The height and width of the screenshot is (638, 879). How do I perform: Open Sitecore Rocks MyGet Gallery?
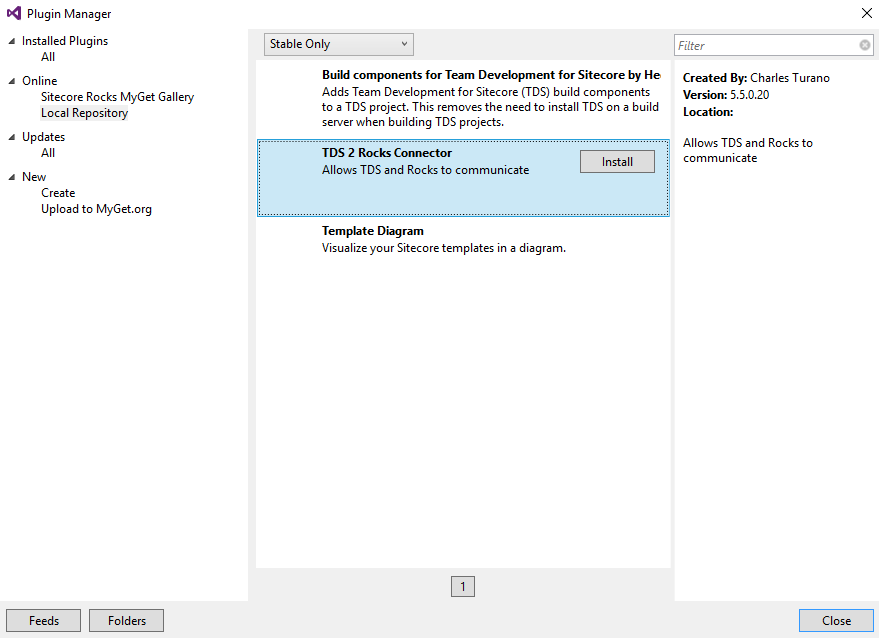(117, 97)
